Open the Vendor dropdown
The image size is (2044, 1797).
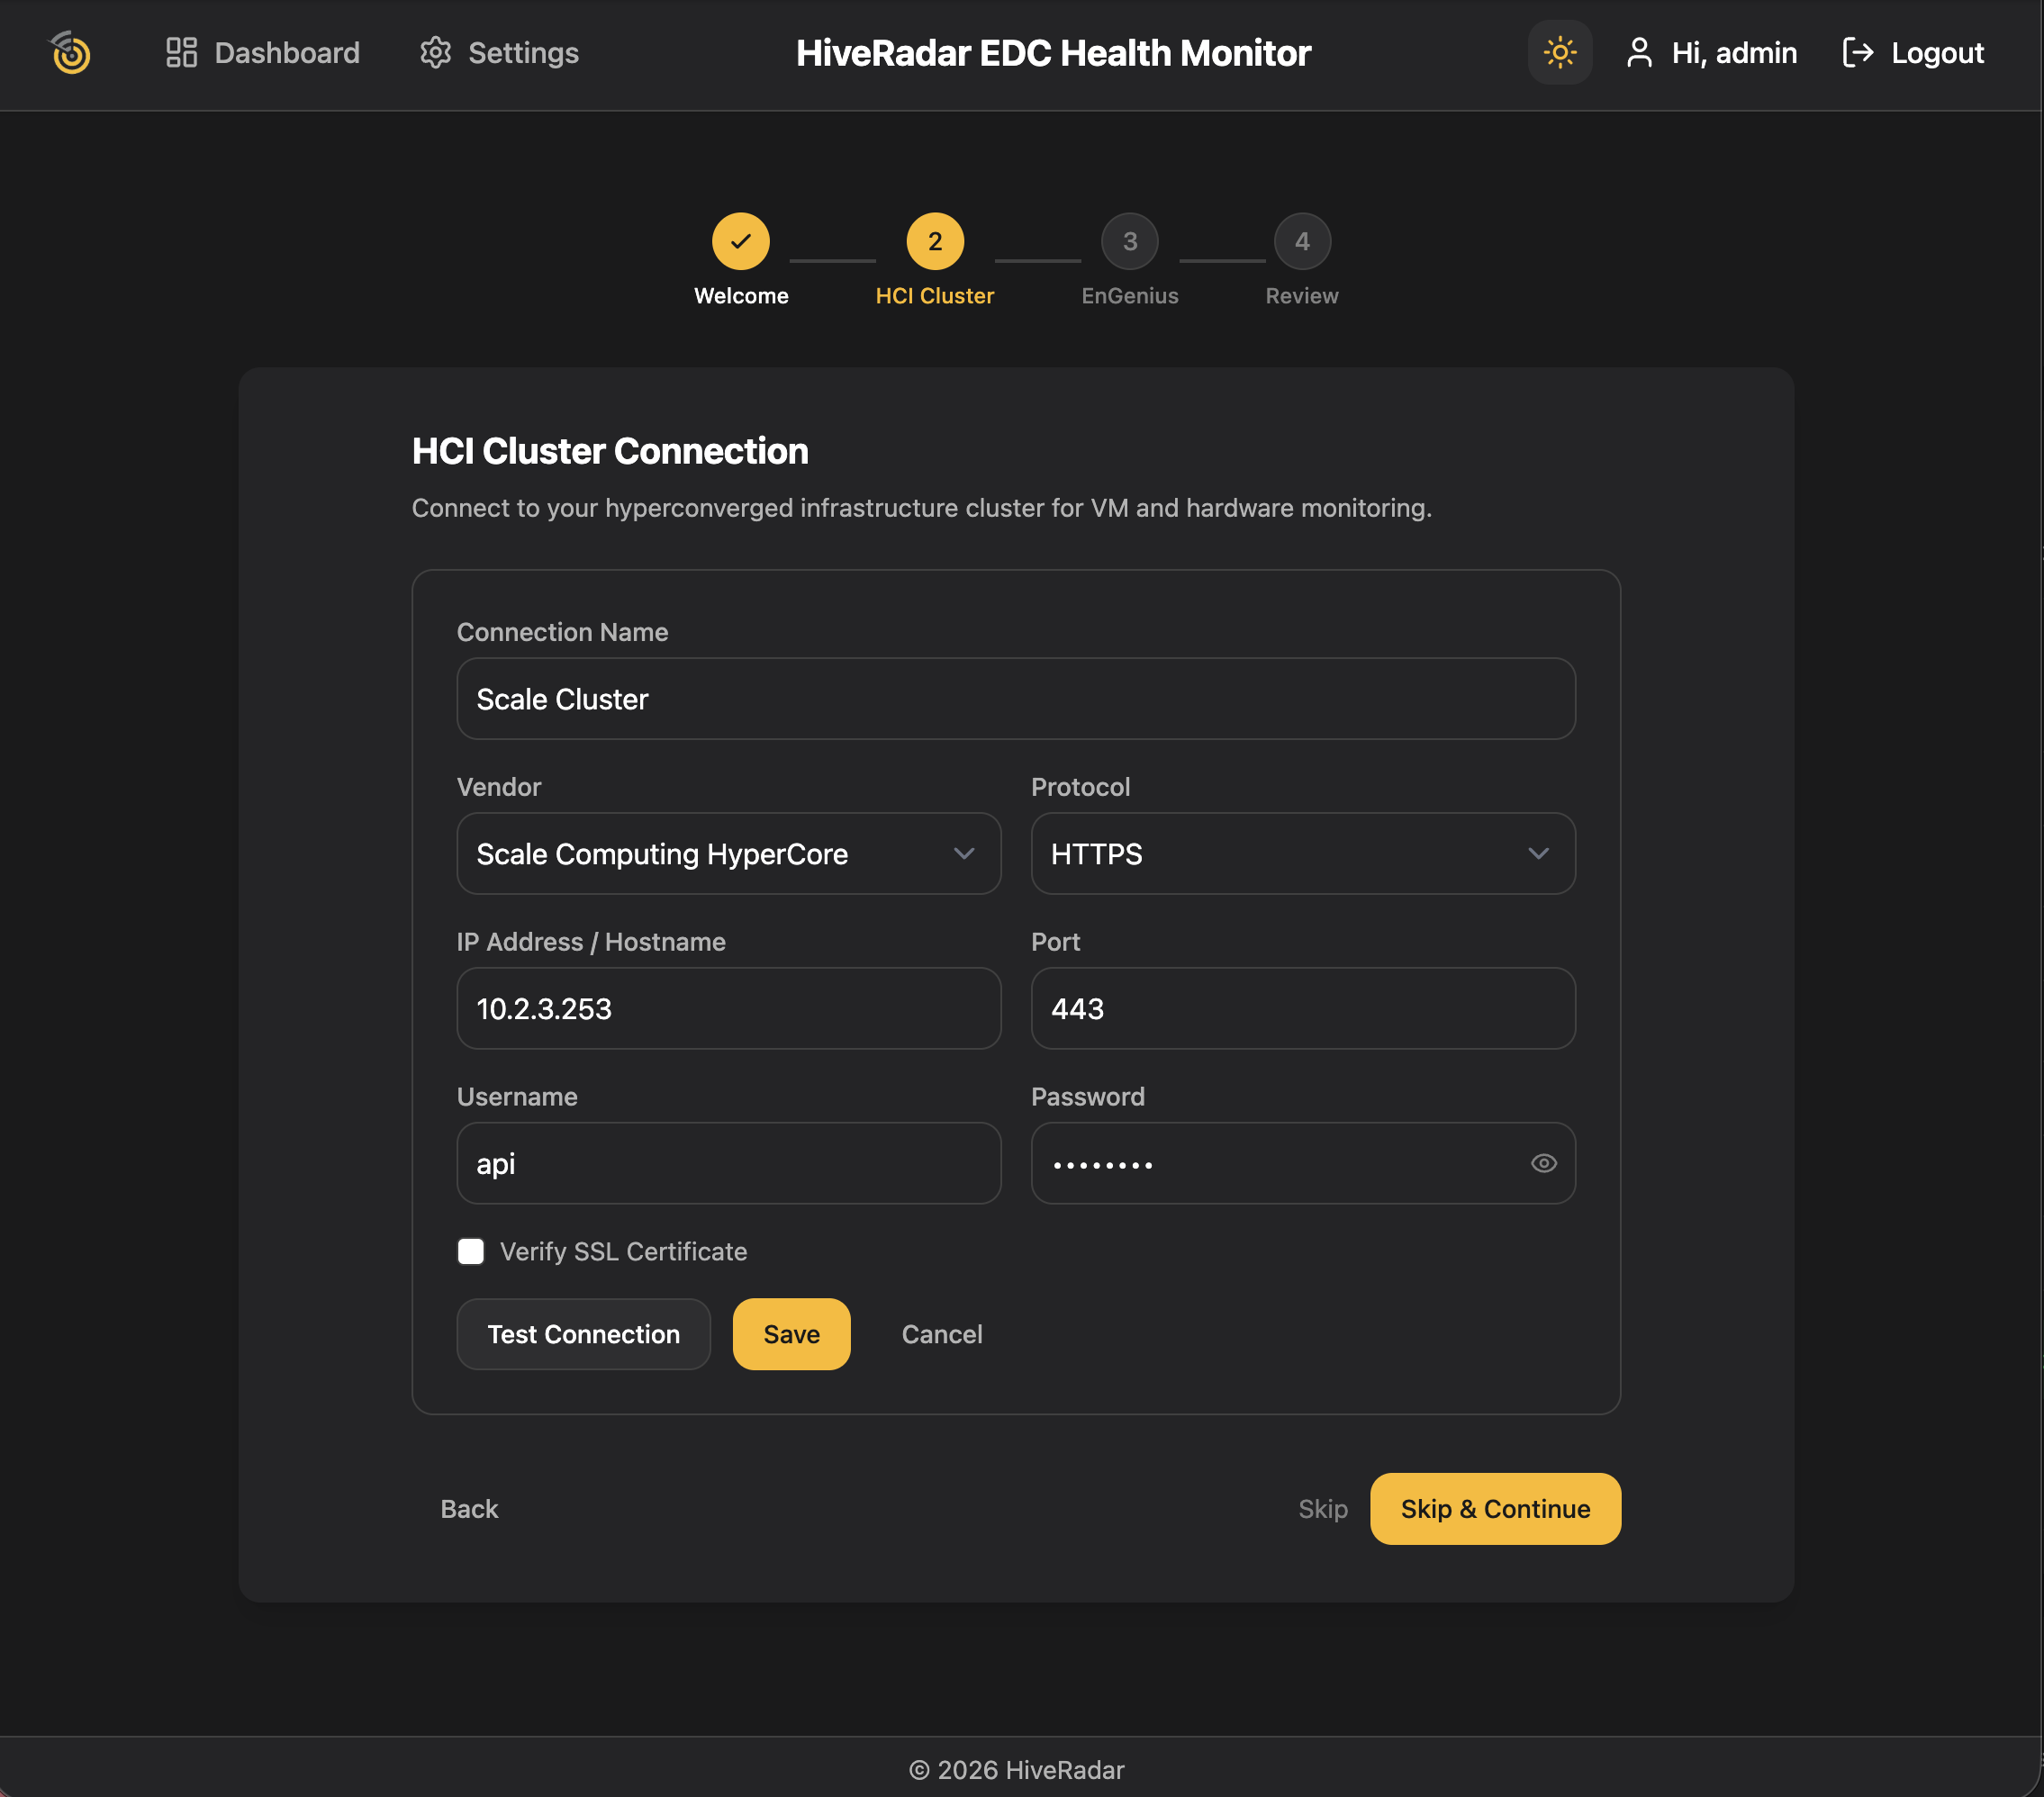(x=729, y=854)
